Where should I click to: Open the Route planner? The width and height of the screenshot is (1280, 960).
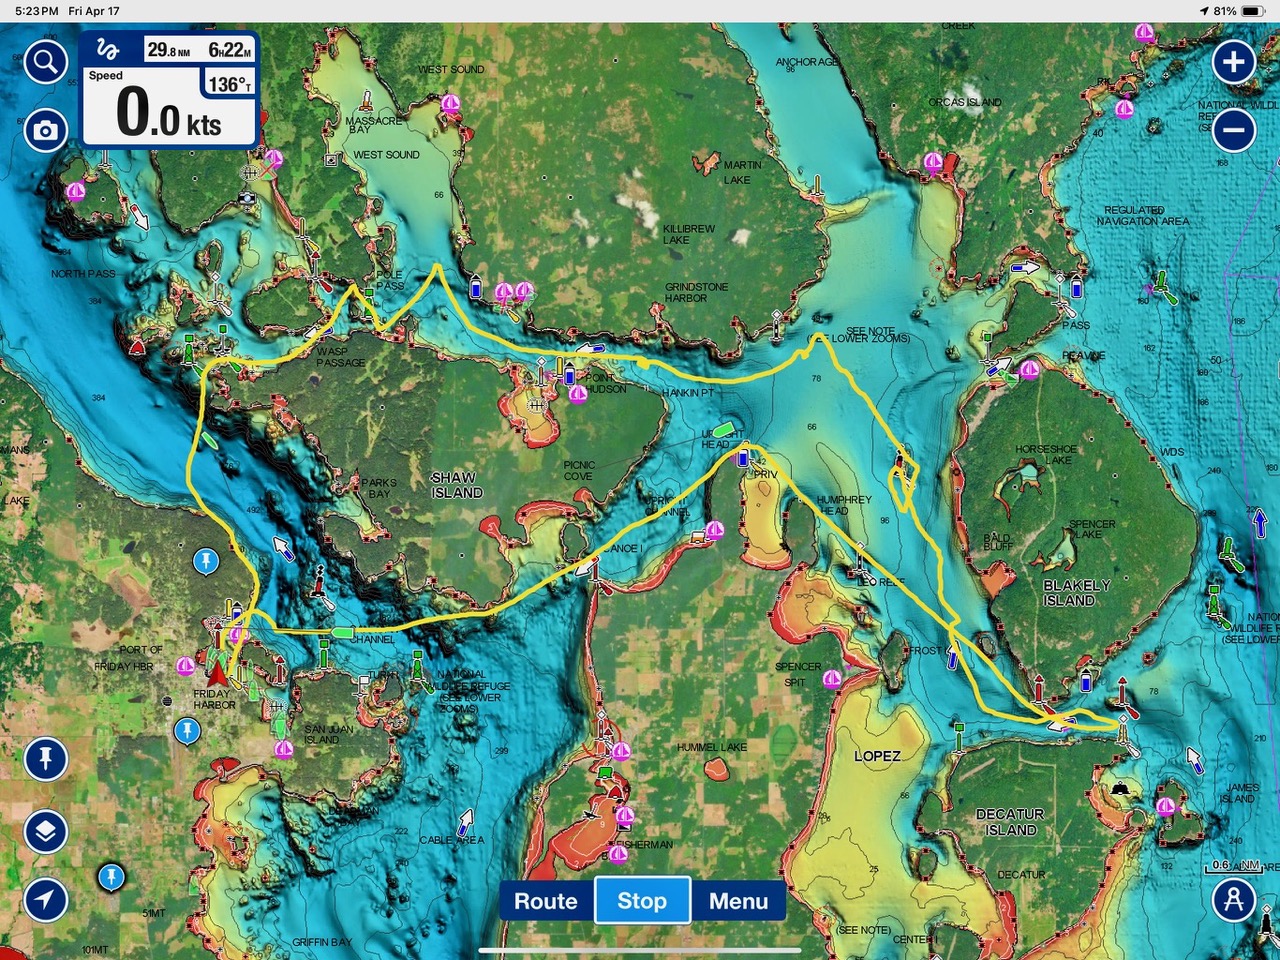[546, 901]
